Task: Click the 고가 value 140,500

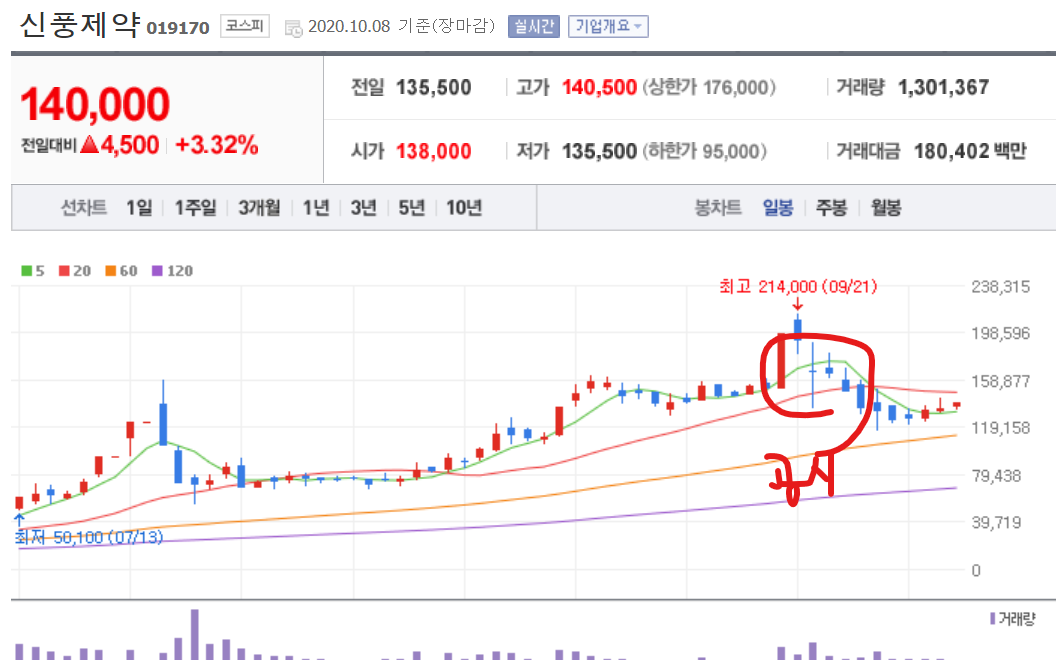Action: [x=599, y=88]
